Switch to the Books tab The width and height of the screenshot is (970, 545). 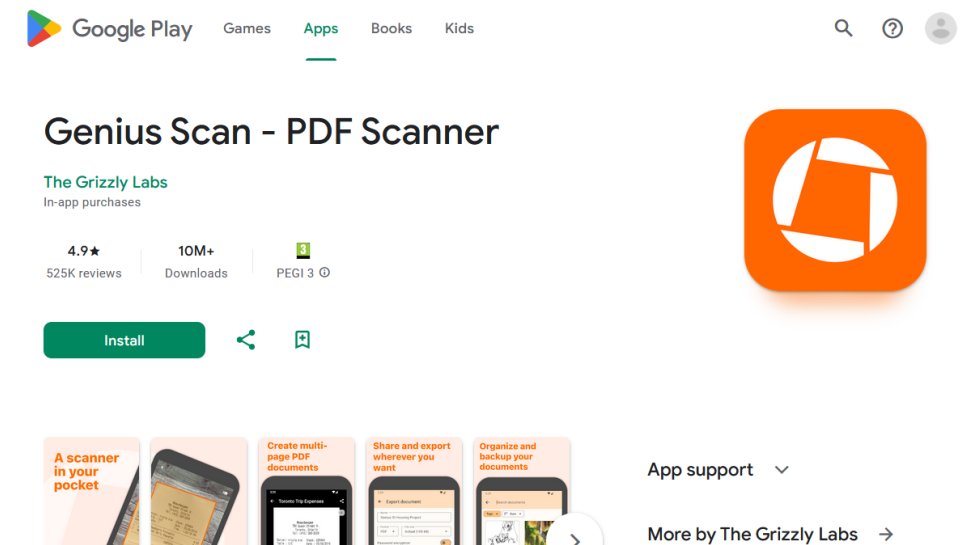[x=391, y=28]
